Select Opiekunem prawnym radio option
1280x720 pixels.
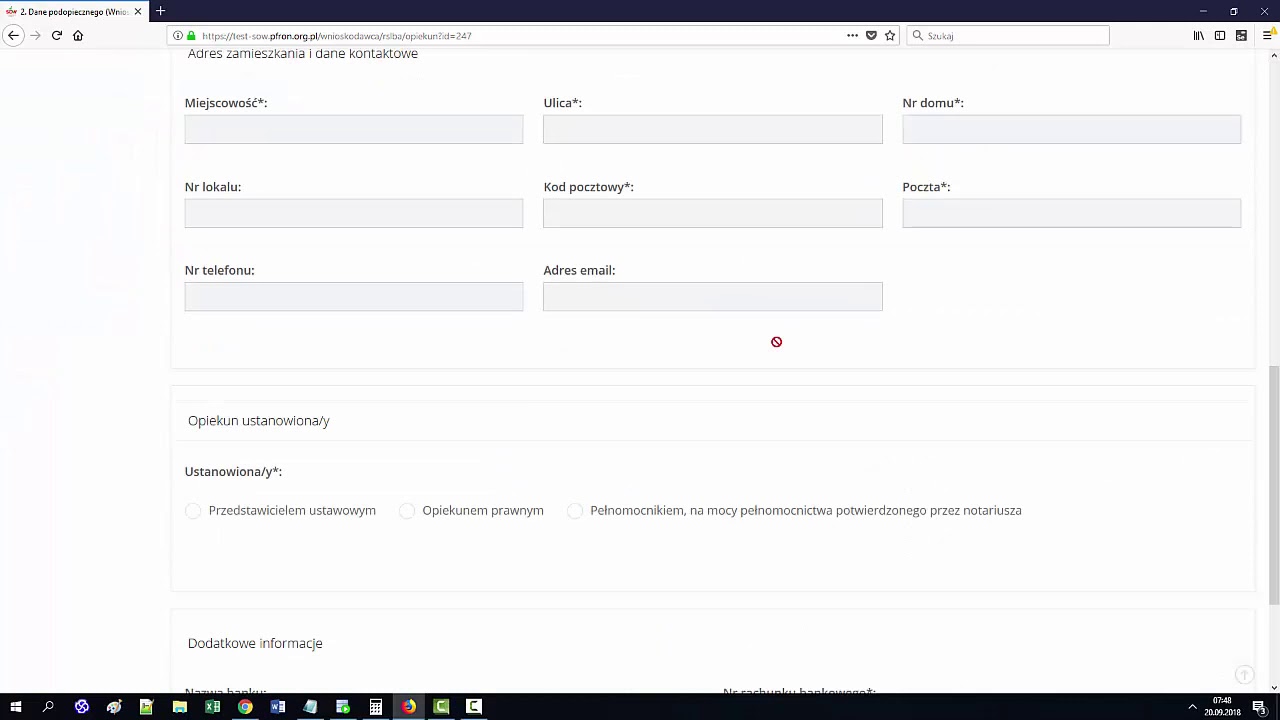[x=407, y=511]
